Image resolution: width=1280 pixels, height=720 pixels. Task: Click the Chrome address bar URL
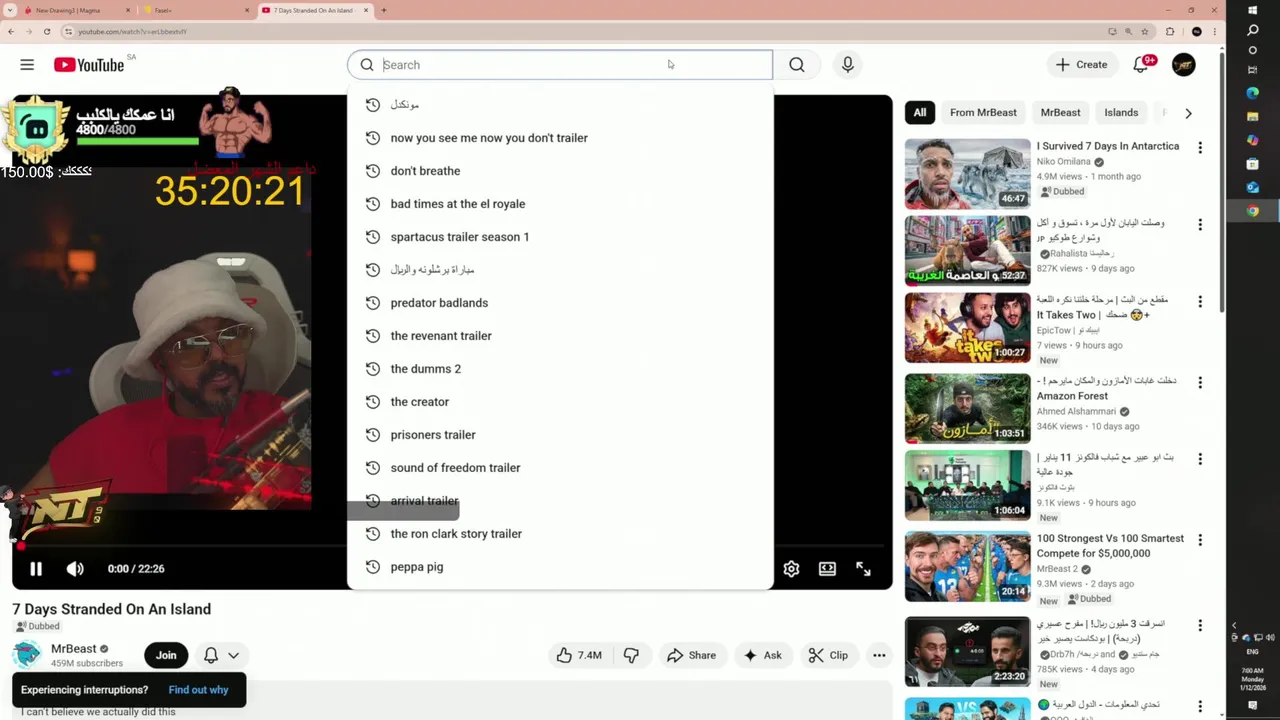coord(133,31)
